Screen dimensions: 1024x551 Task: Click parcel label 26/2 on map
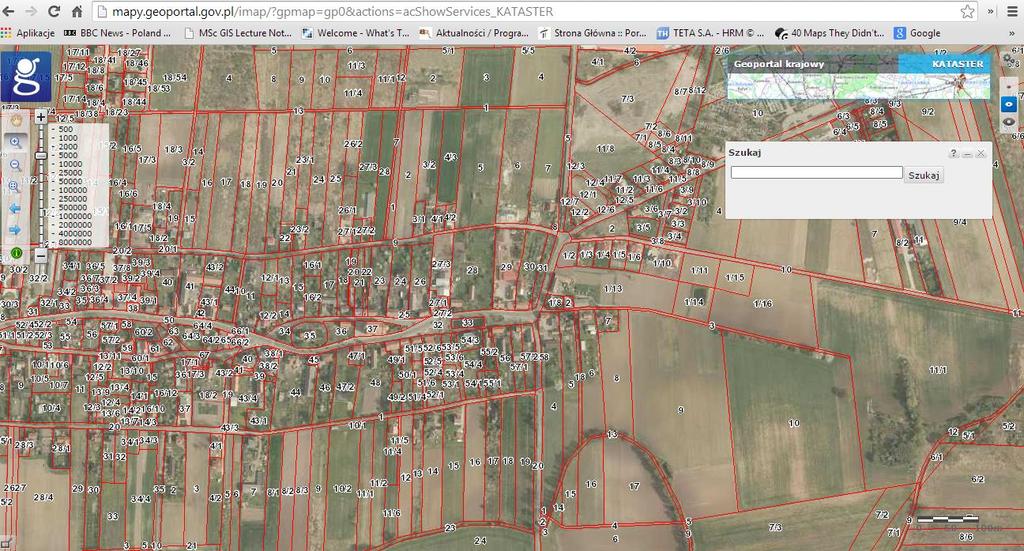pos(353,144)
